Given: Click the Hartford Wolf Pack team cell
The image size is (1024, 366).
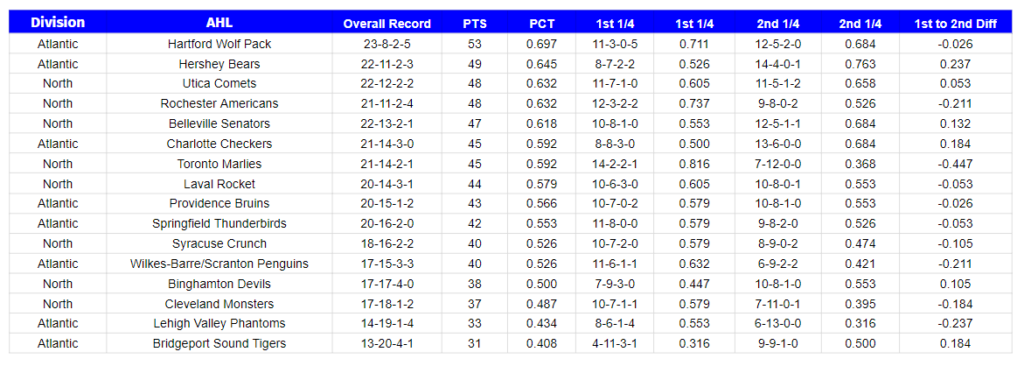Looking at the screenshot, I should 219,44.
